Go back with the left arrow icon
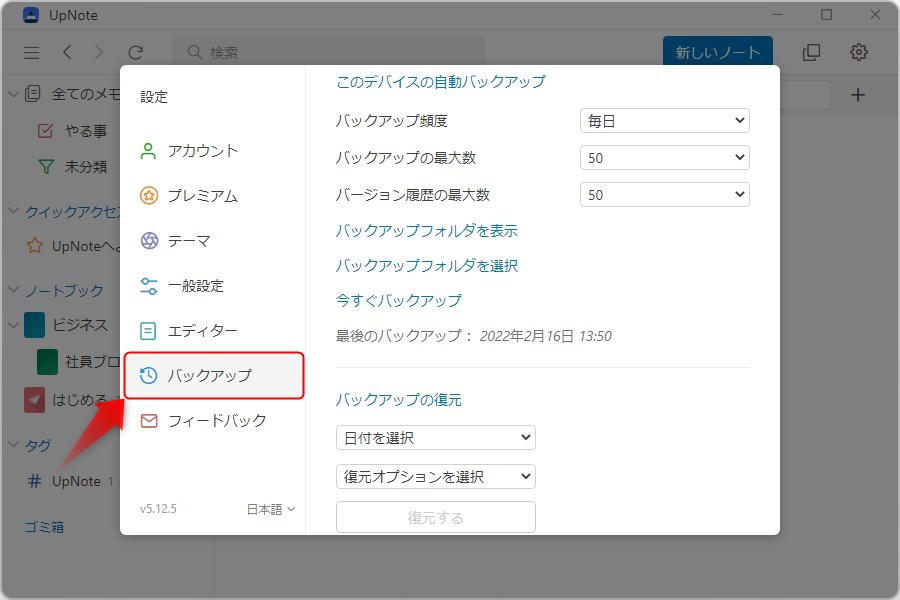 click(67, 52)
